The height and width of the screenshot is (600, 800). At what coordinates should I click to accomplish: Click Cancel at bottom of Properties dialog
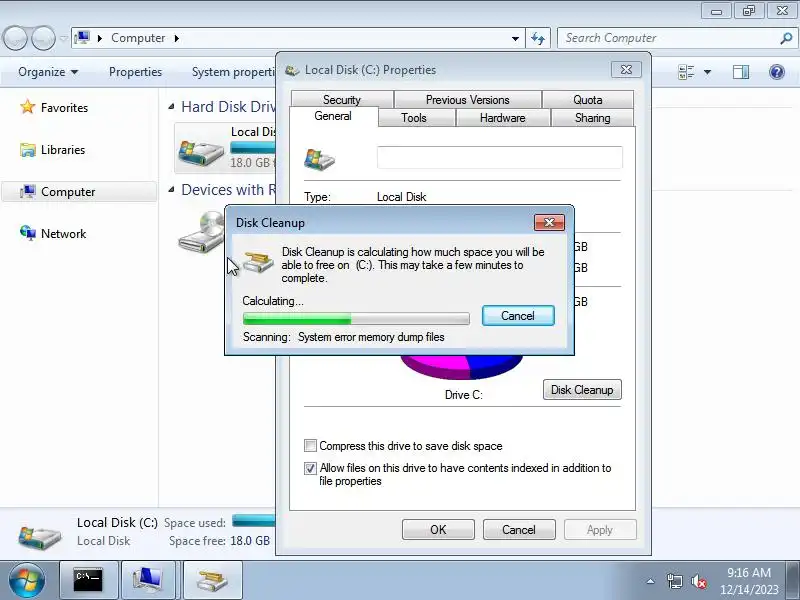click(x=519, y=530)
